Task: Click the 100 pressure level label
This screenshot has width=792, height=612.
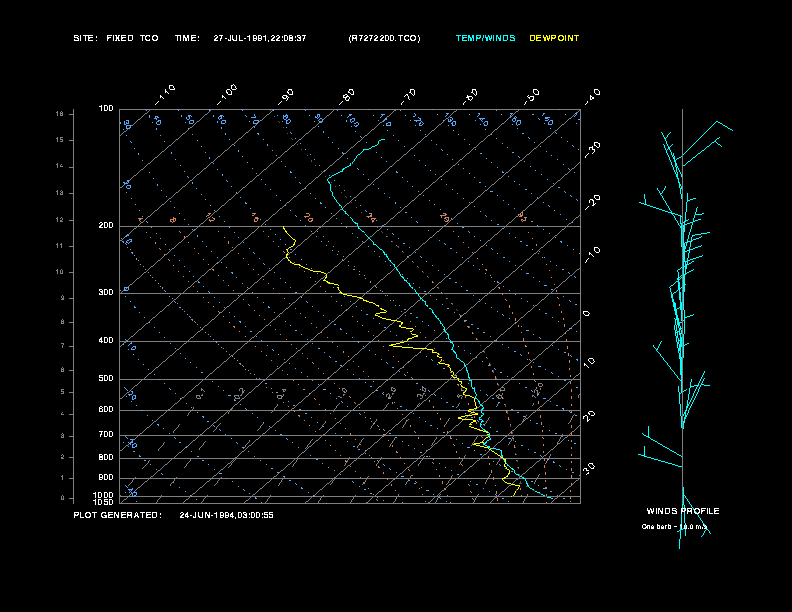Action: tap(106, 109)
